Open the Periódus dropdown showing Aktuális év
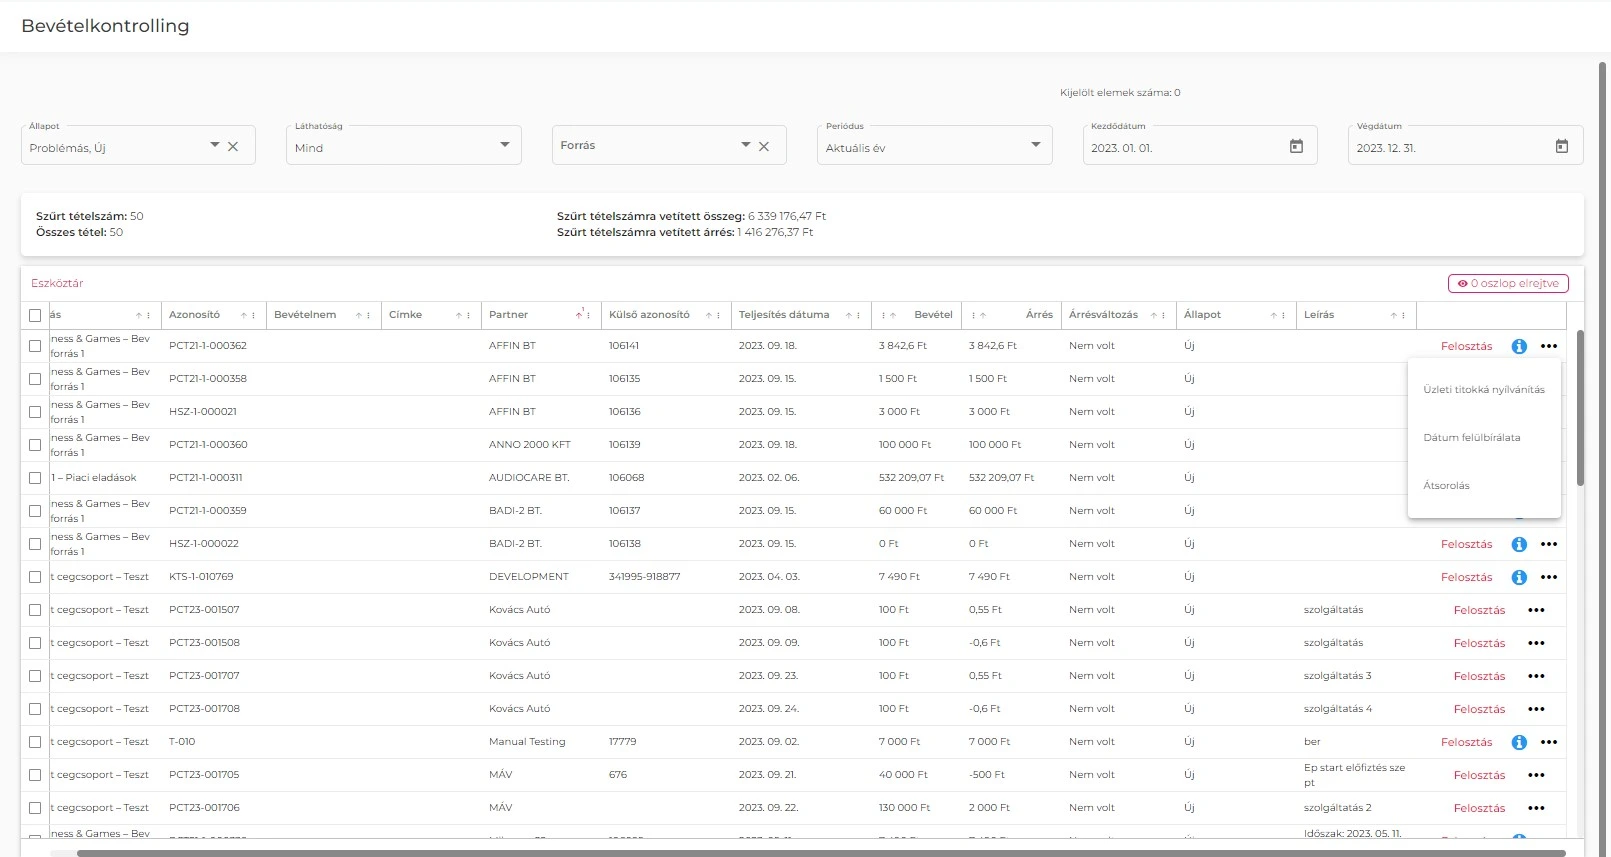Screen dimensions: 1611x857 pyautogui.click(x=1035, y=145)
